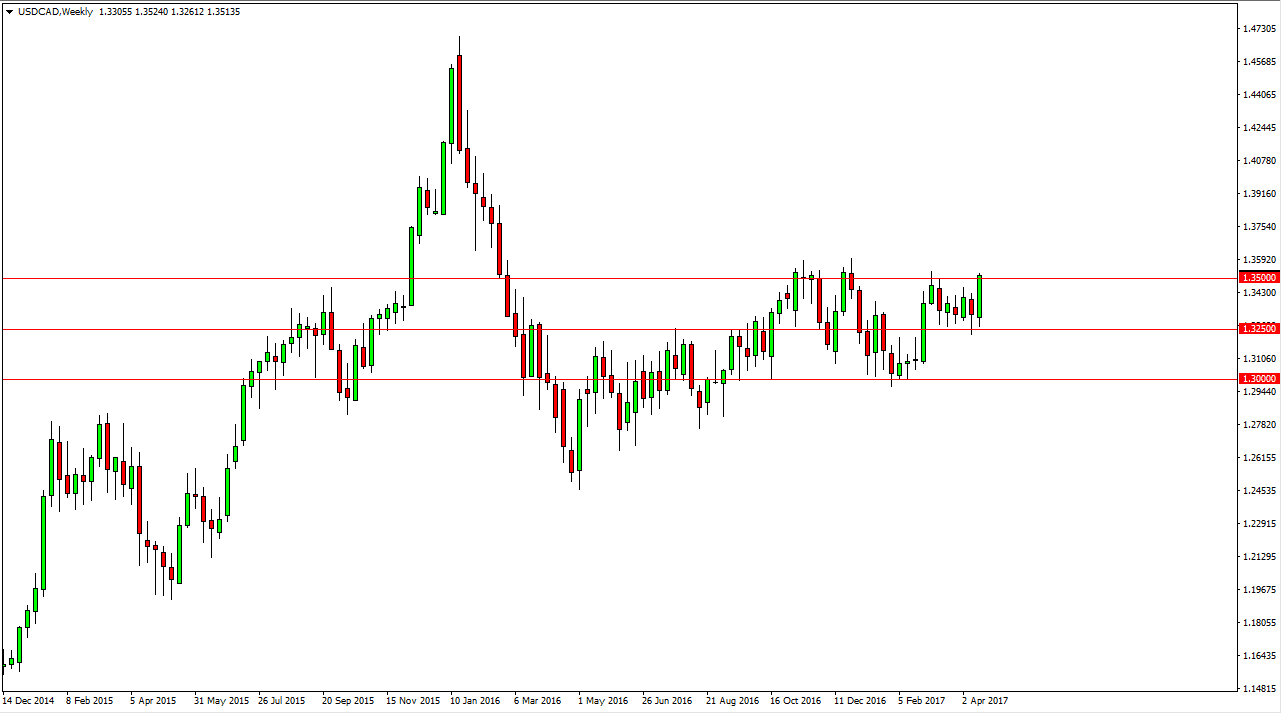Click the 20 Sep 2015 date label

point(349,701)
